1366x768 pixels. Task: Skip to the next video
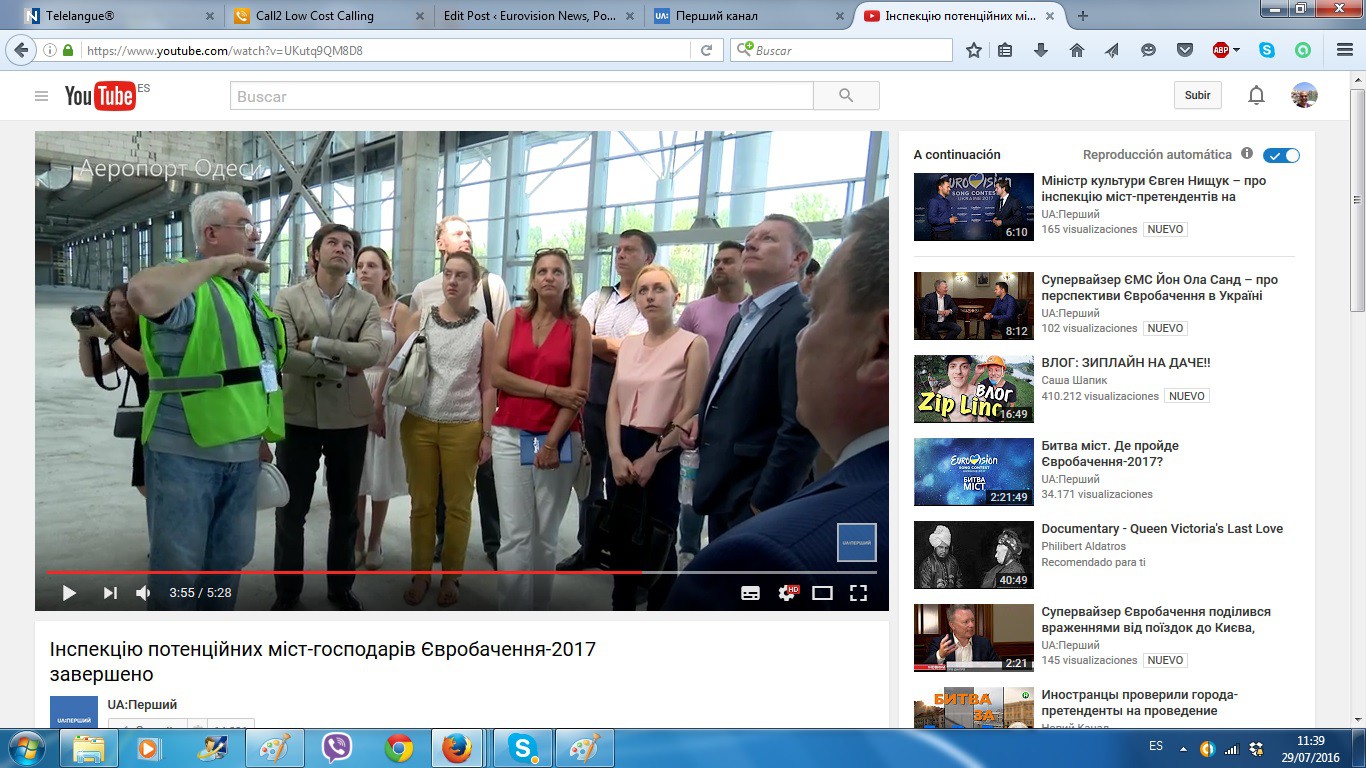coord(110,593)
